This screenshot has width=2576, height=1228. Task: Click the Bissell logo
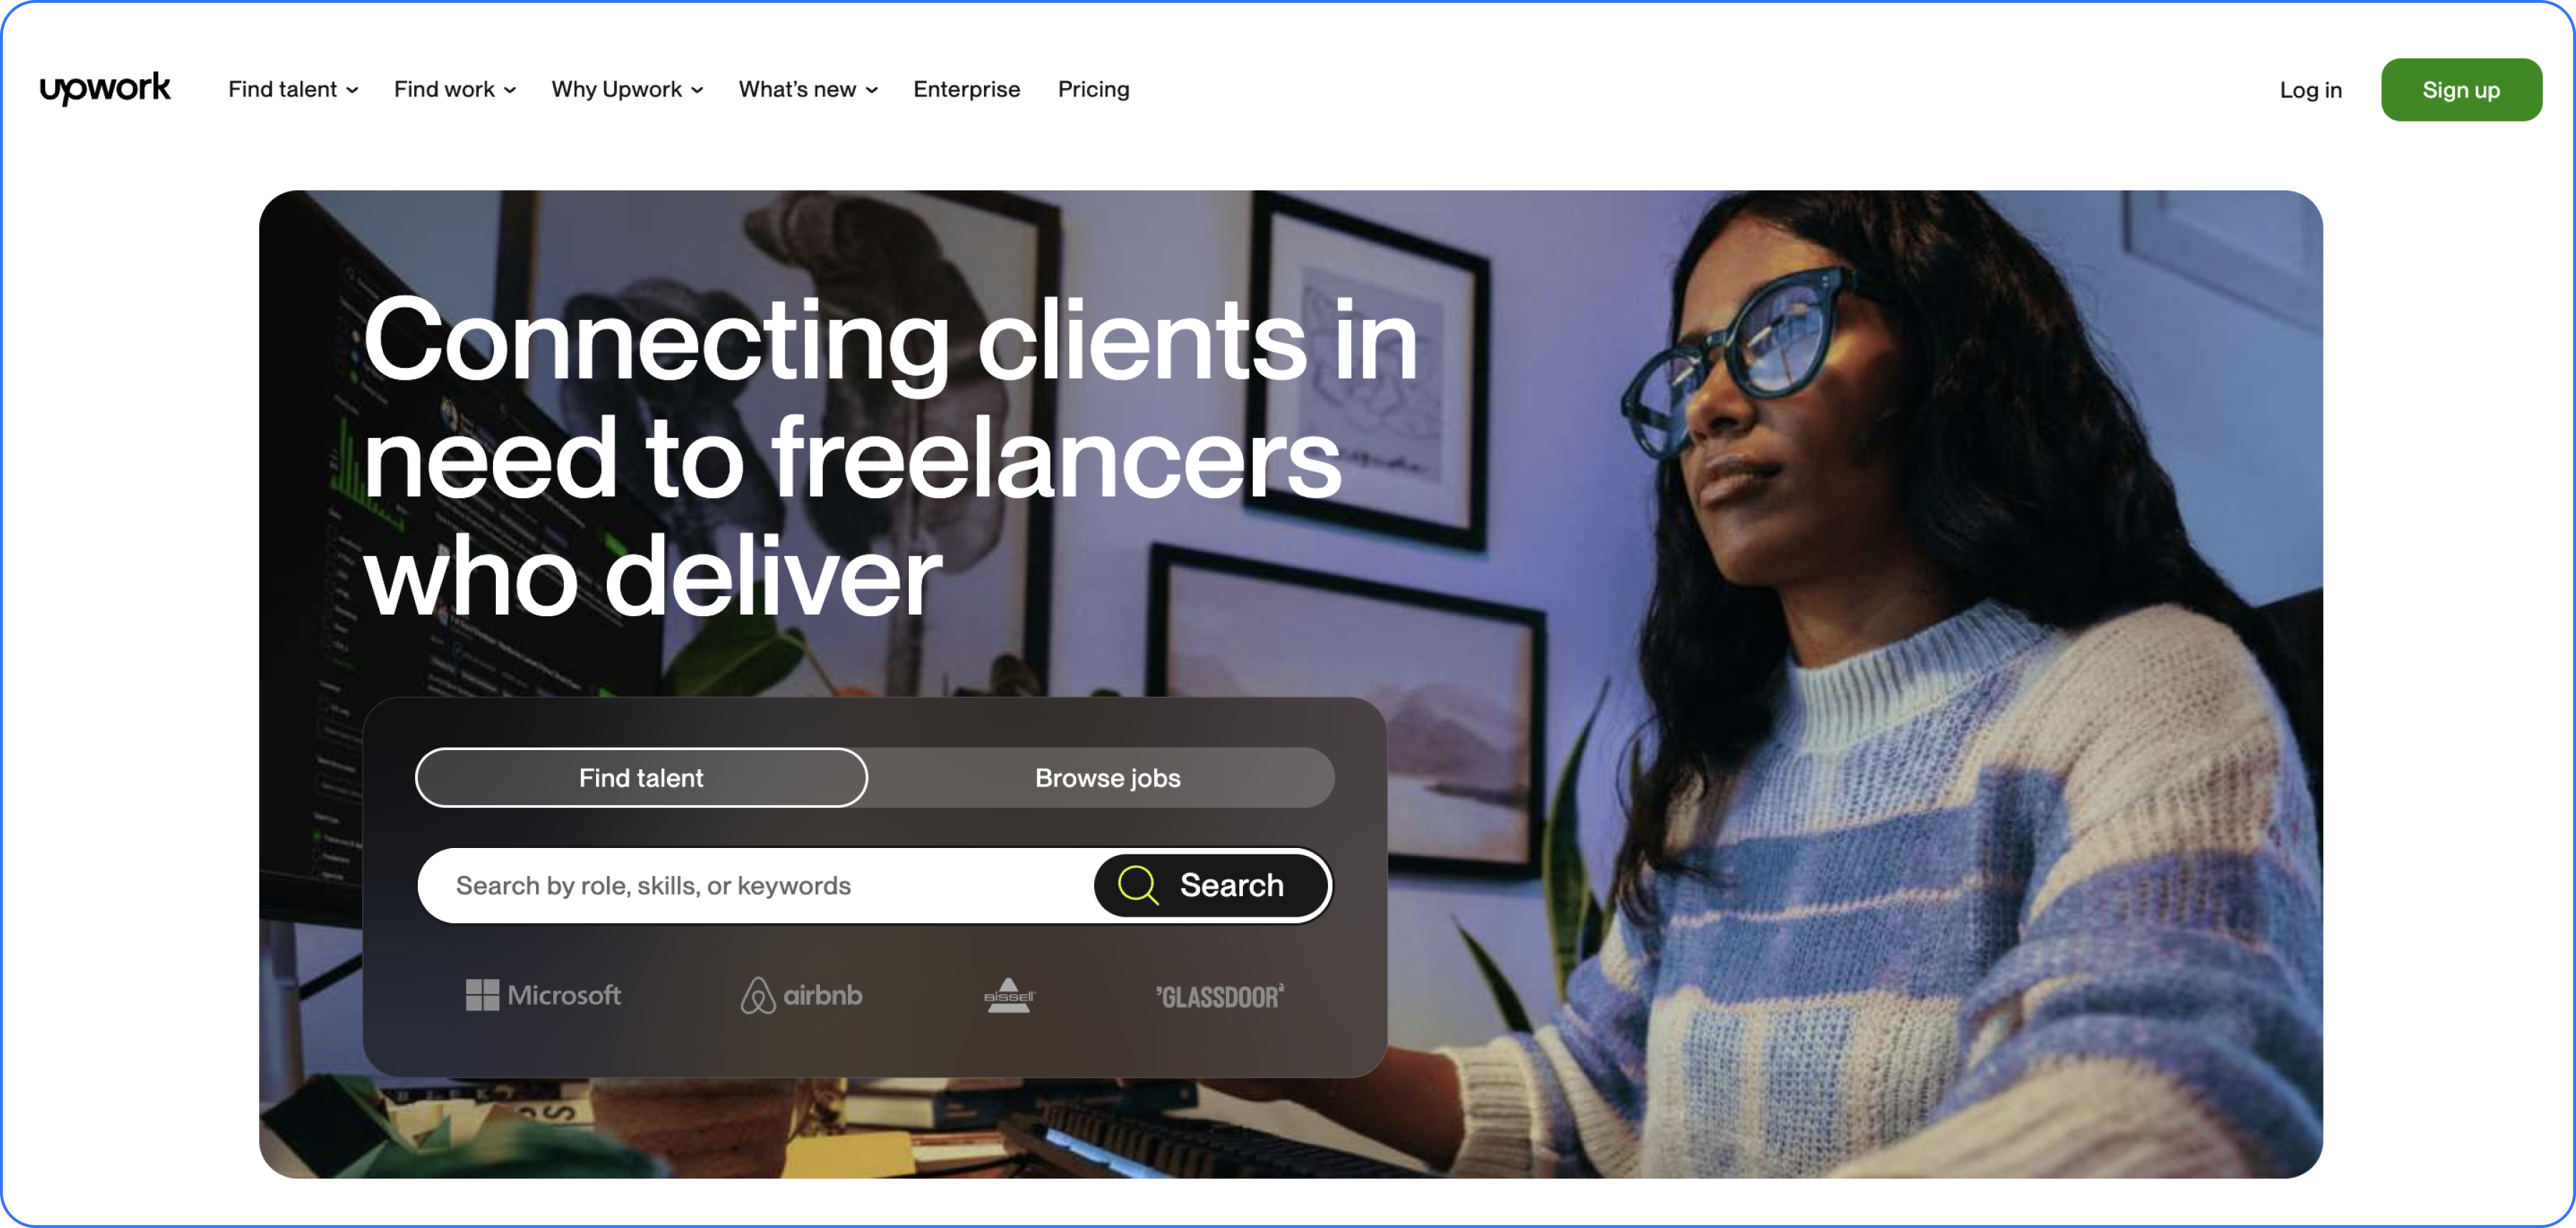1009,995
